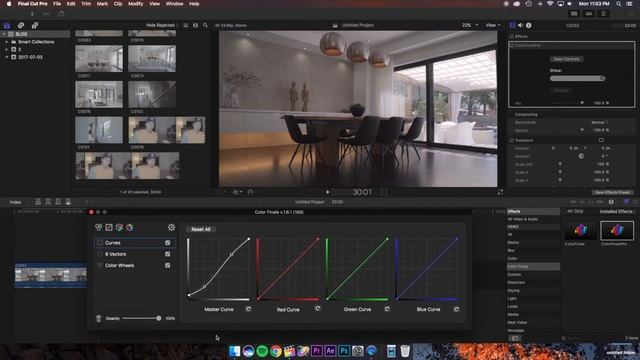Open the Mark menu
This screenshot has height=360, width=640.
coord(102,4)
